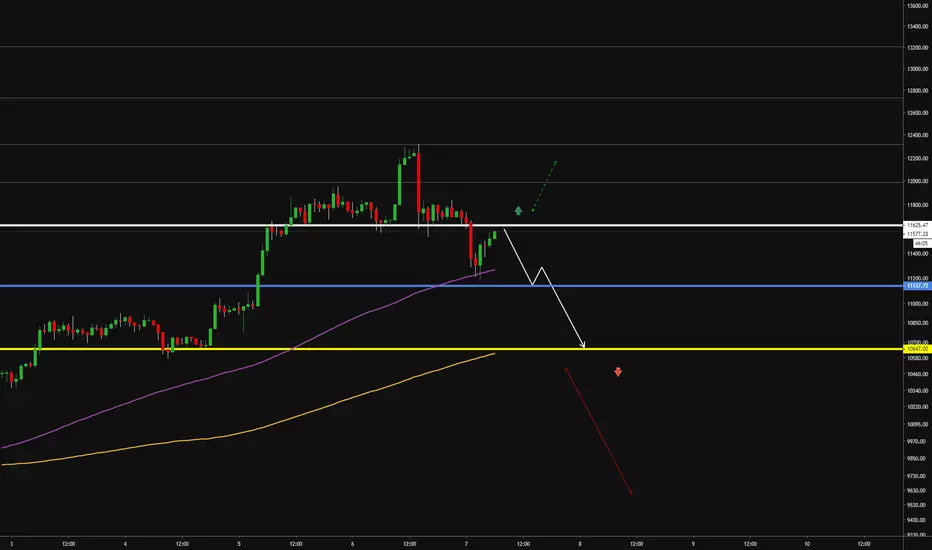Image resolution: width=932 pixels, height=550 pixels.
Task: Click the 9430.00 price axis label
Action: pyautogui.click(x=918, y=520)
